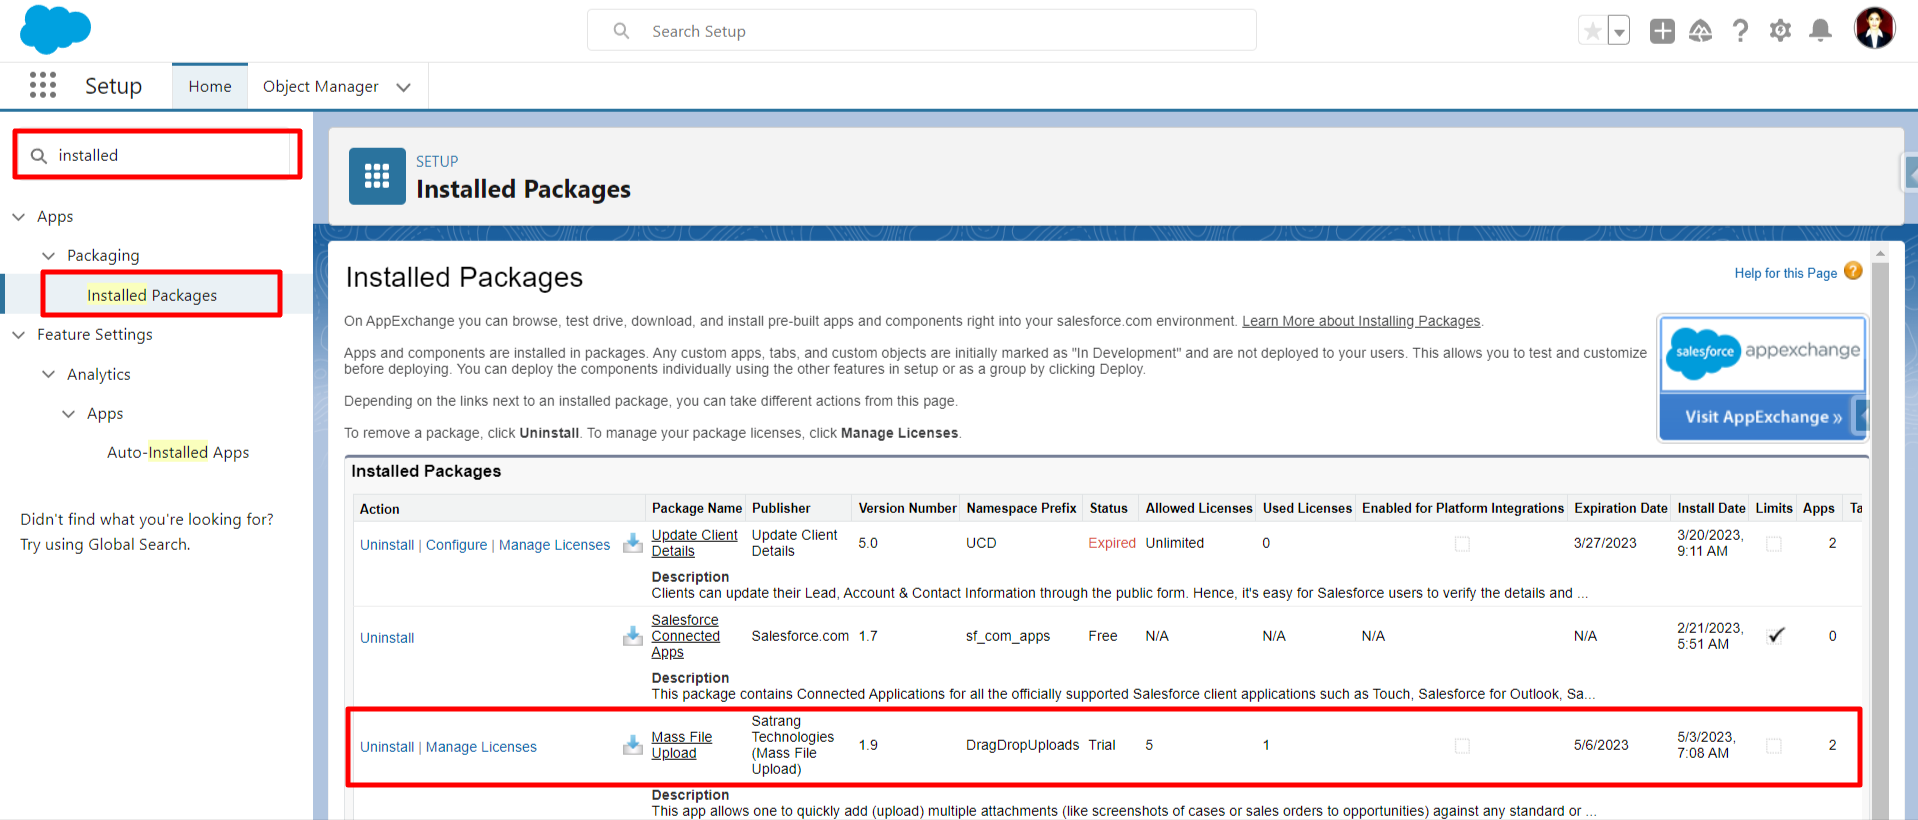Click Uninstall for Salesforce Connected Apps
The image size is (1918, 820).
pyautogui.click(x=387, y=638)
